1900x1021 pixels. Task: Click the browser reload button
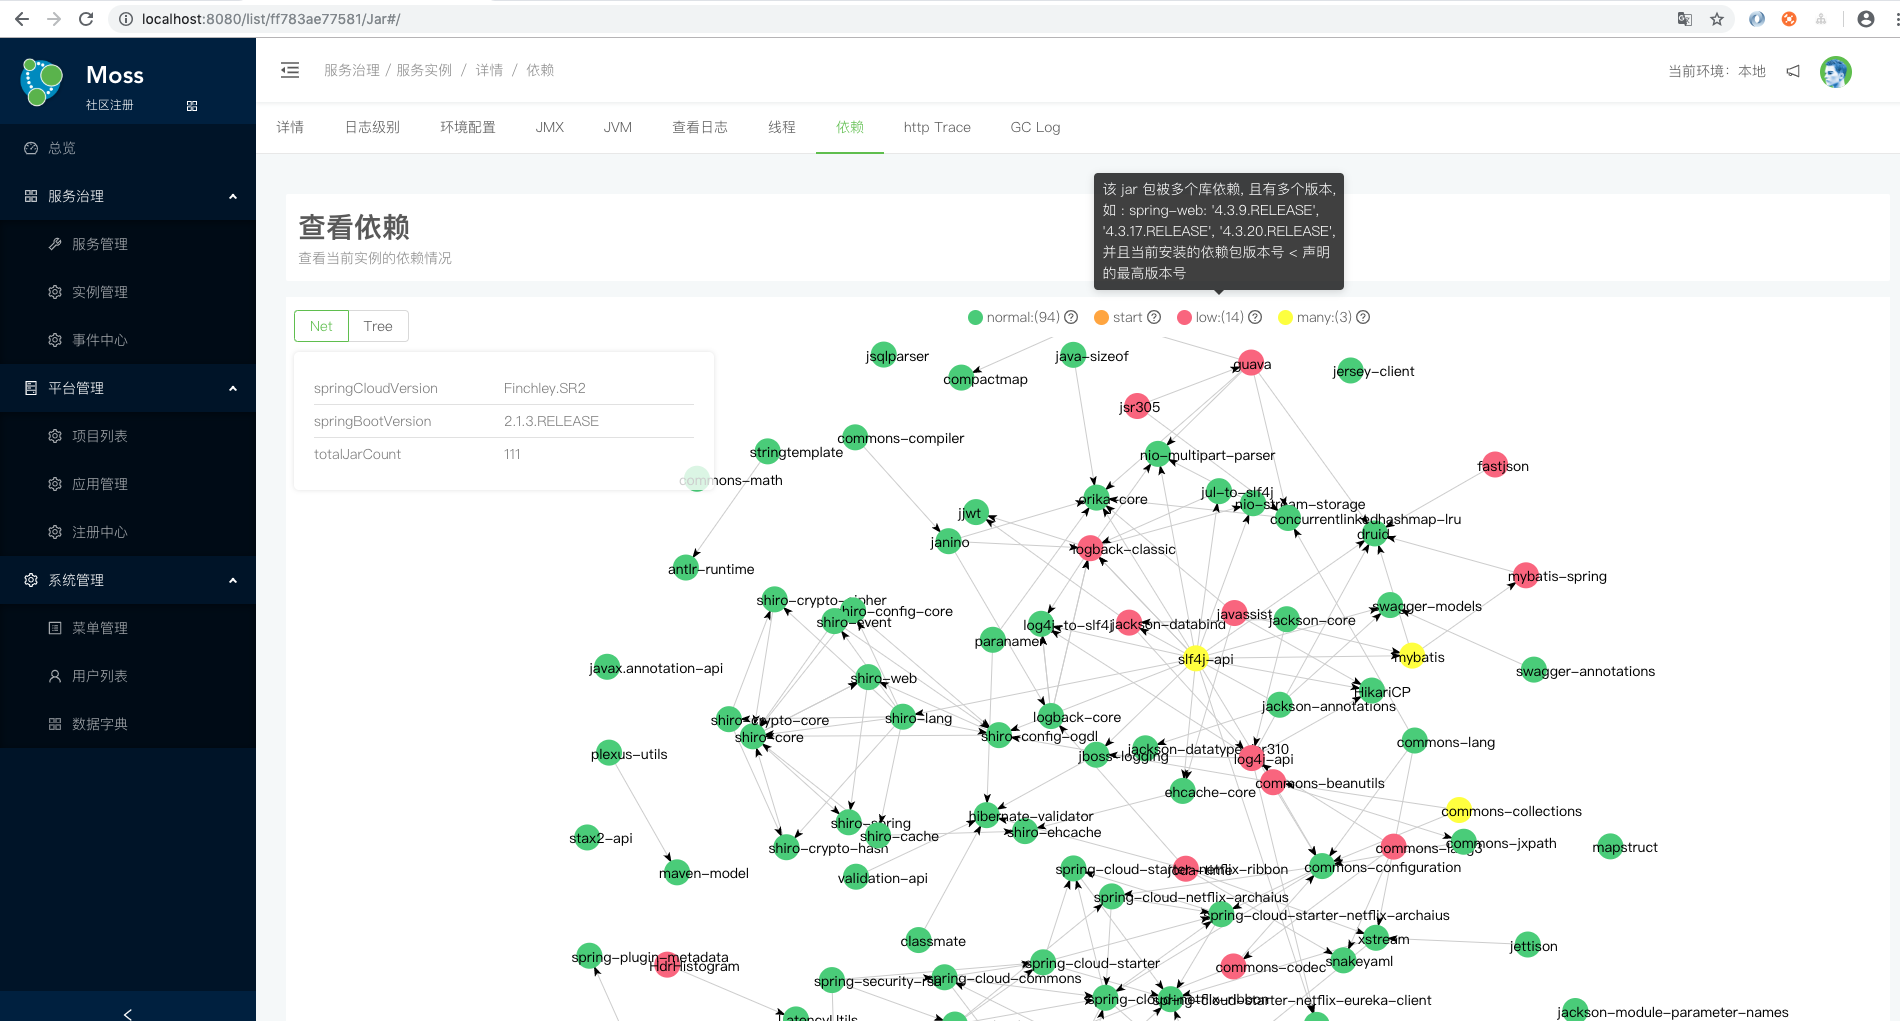pos(86,19)
